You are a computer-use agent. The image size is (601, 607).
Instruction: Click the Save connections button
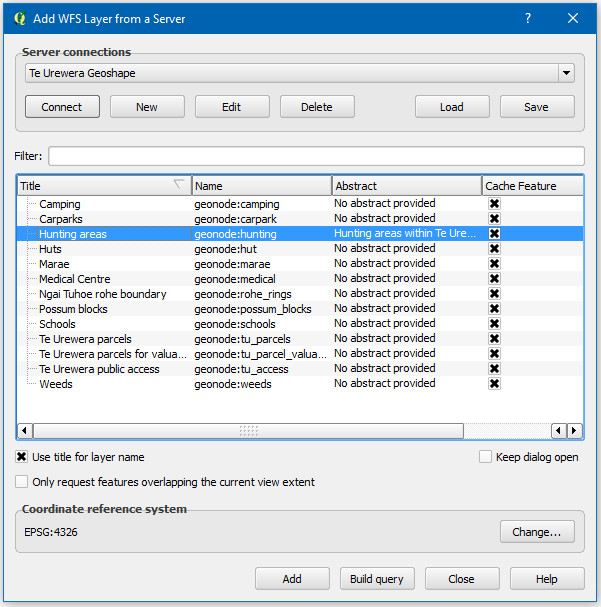click(x=537, y=107)
